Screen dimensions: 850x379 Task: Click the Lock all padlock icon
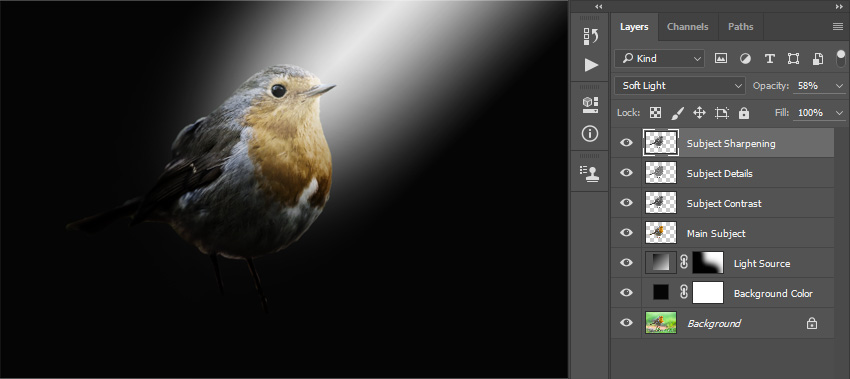(x=744, y=113)
